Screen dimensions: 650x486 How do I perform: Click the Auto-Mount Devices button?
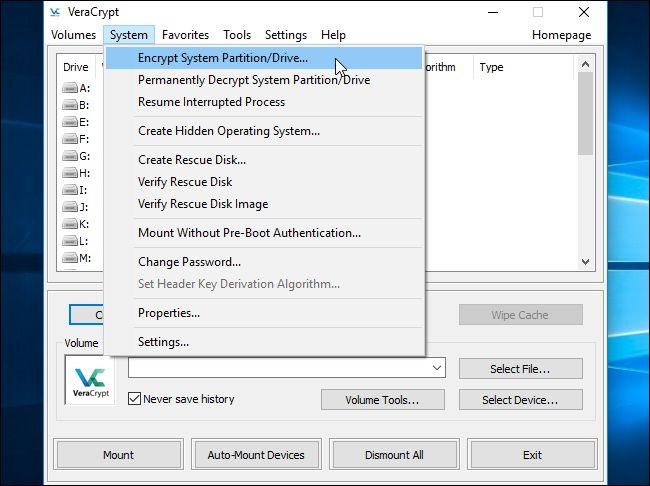coord(256,455)
